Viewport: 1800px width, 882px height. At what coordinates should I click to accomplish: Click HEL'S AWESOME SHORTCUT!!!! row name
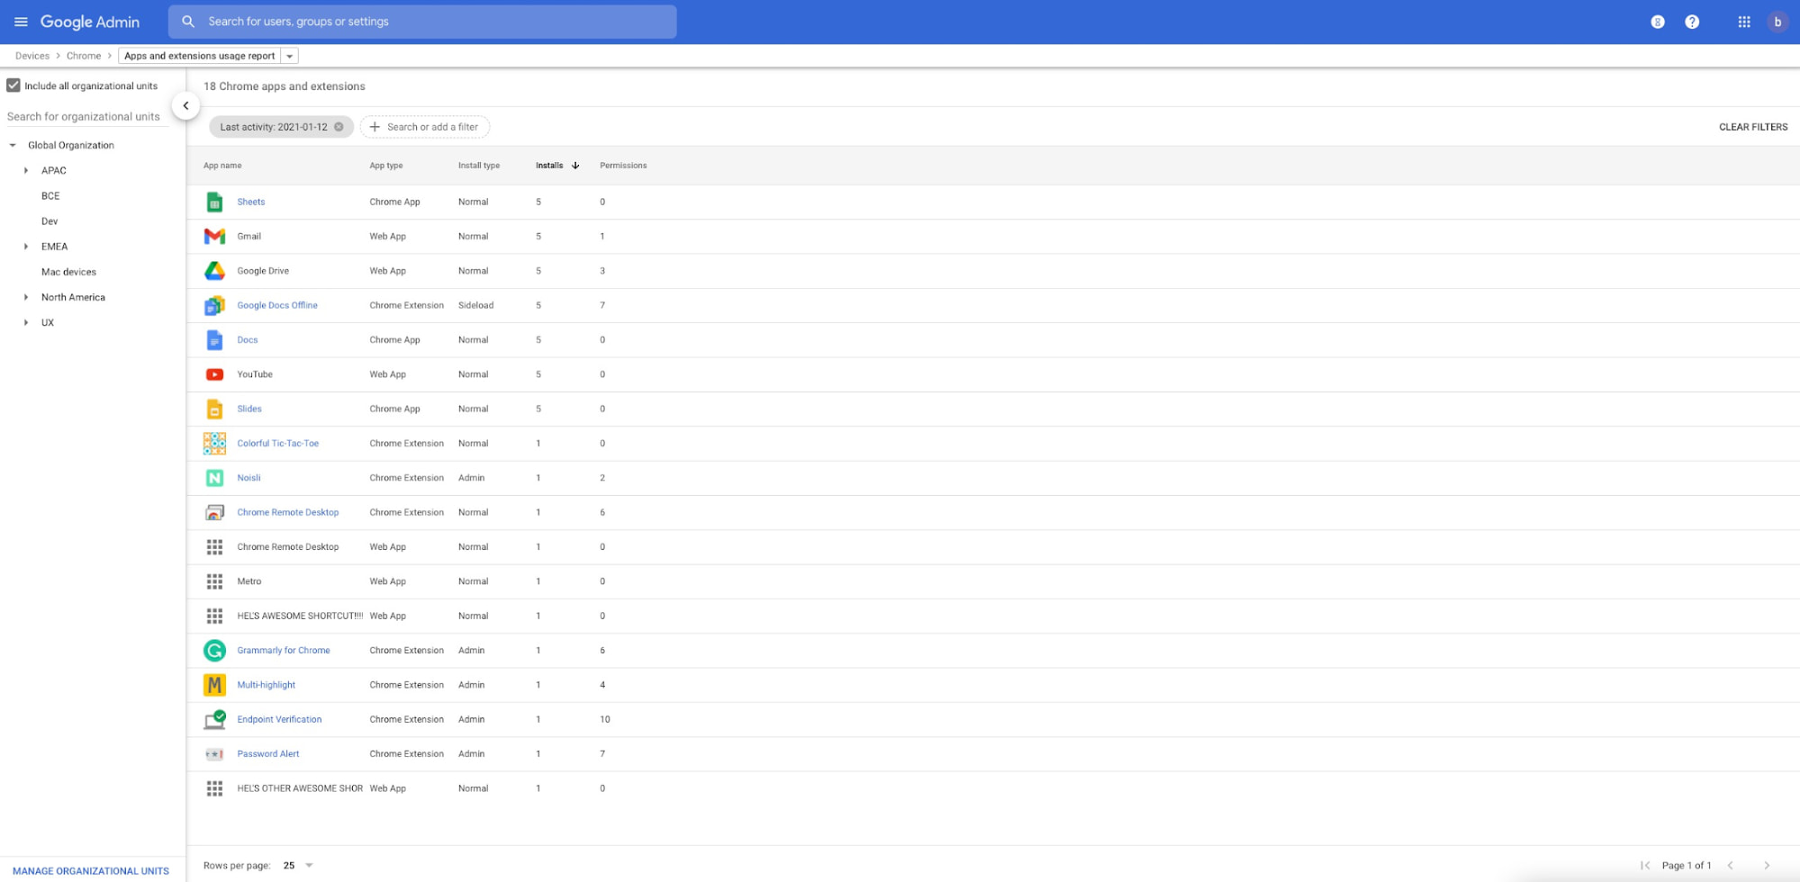tap(300, 616)
